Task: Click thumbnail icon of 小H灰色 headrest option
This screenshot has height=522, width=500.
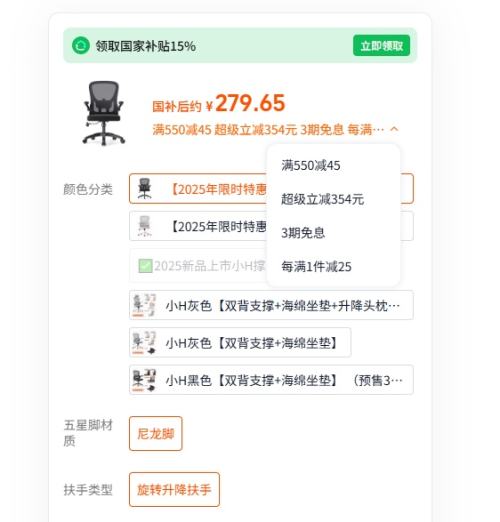Action: tap(144, 305)
